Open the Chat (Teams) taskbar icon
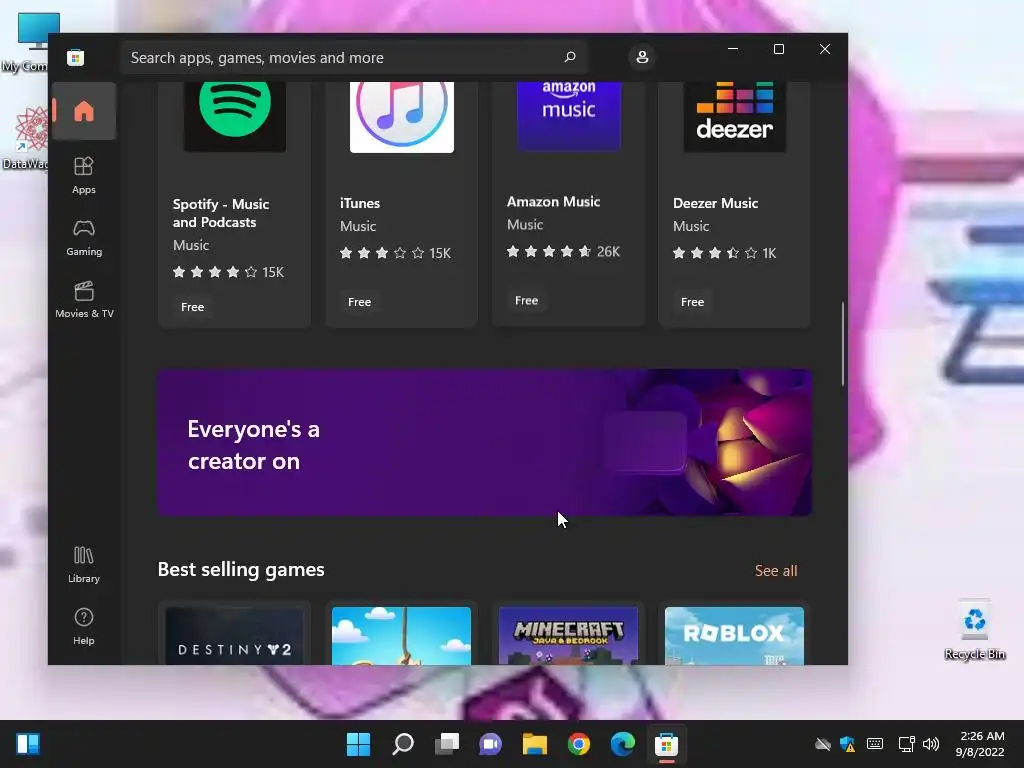 point(490,744)
